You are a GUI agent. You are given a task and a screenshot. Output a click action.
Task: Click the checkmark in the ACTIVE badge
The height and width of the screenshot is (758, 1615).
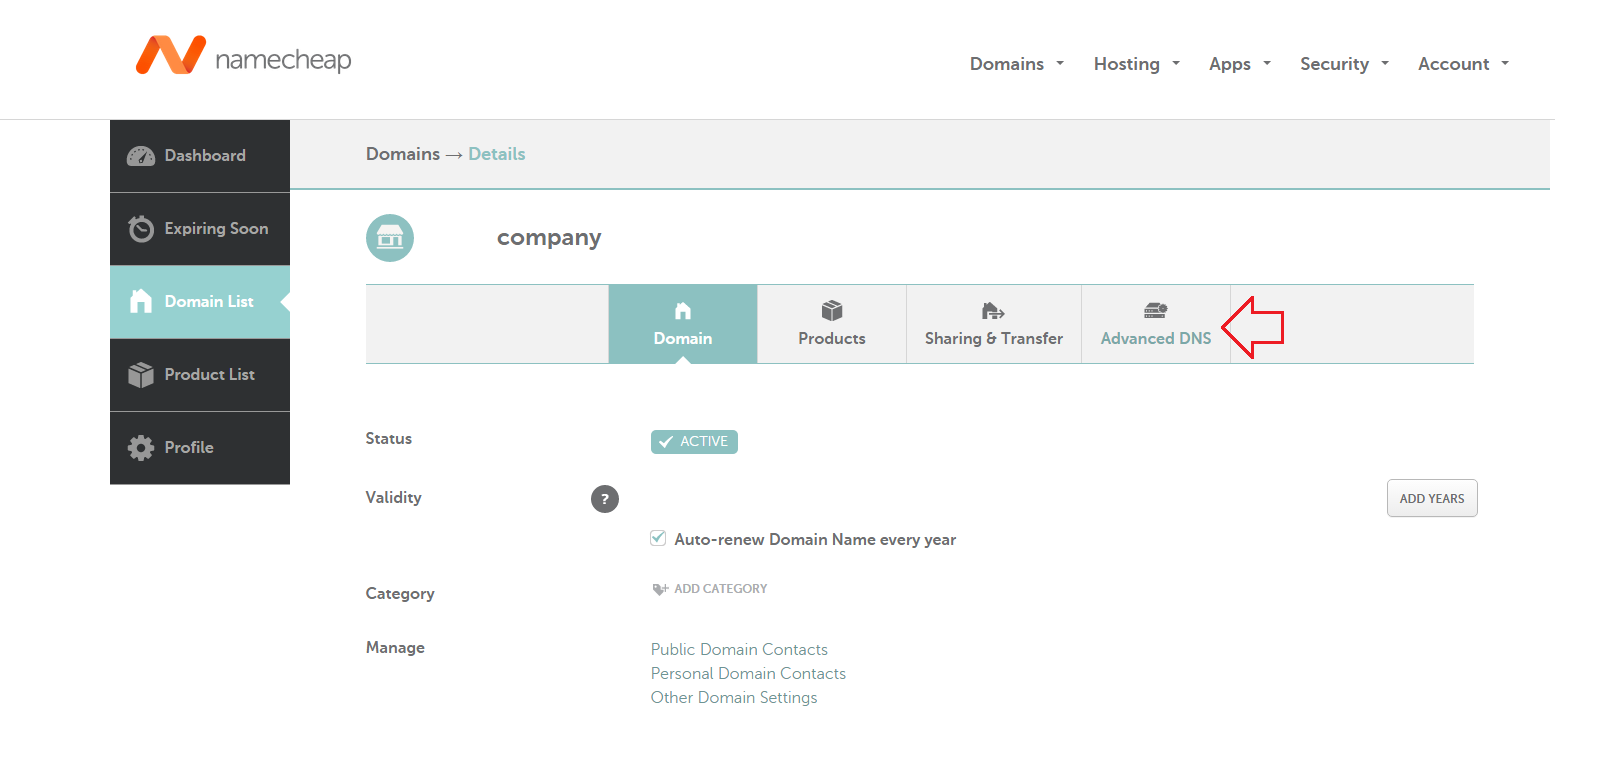(666, 442)
